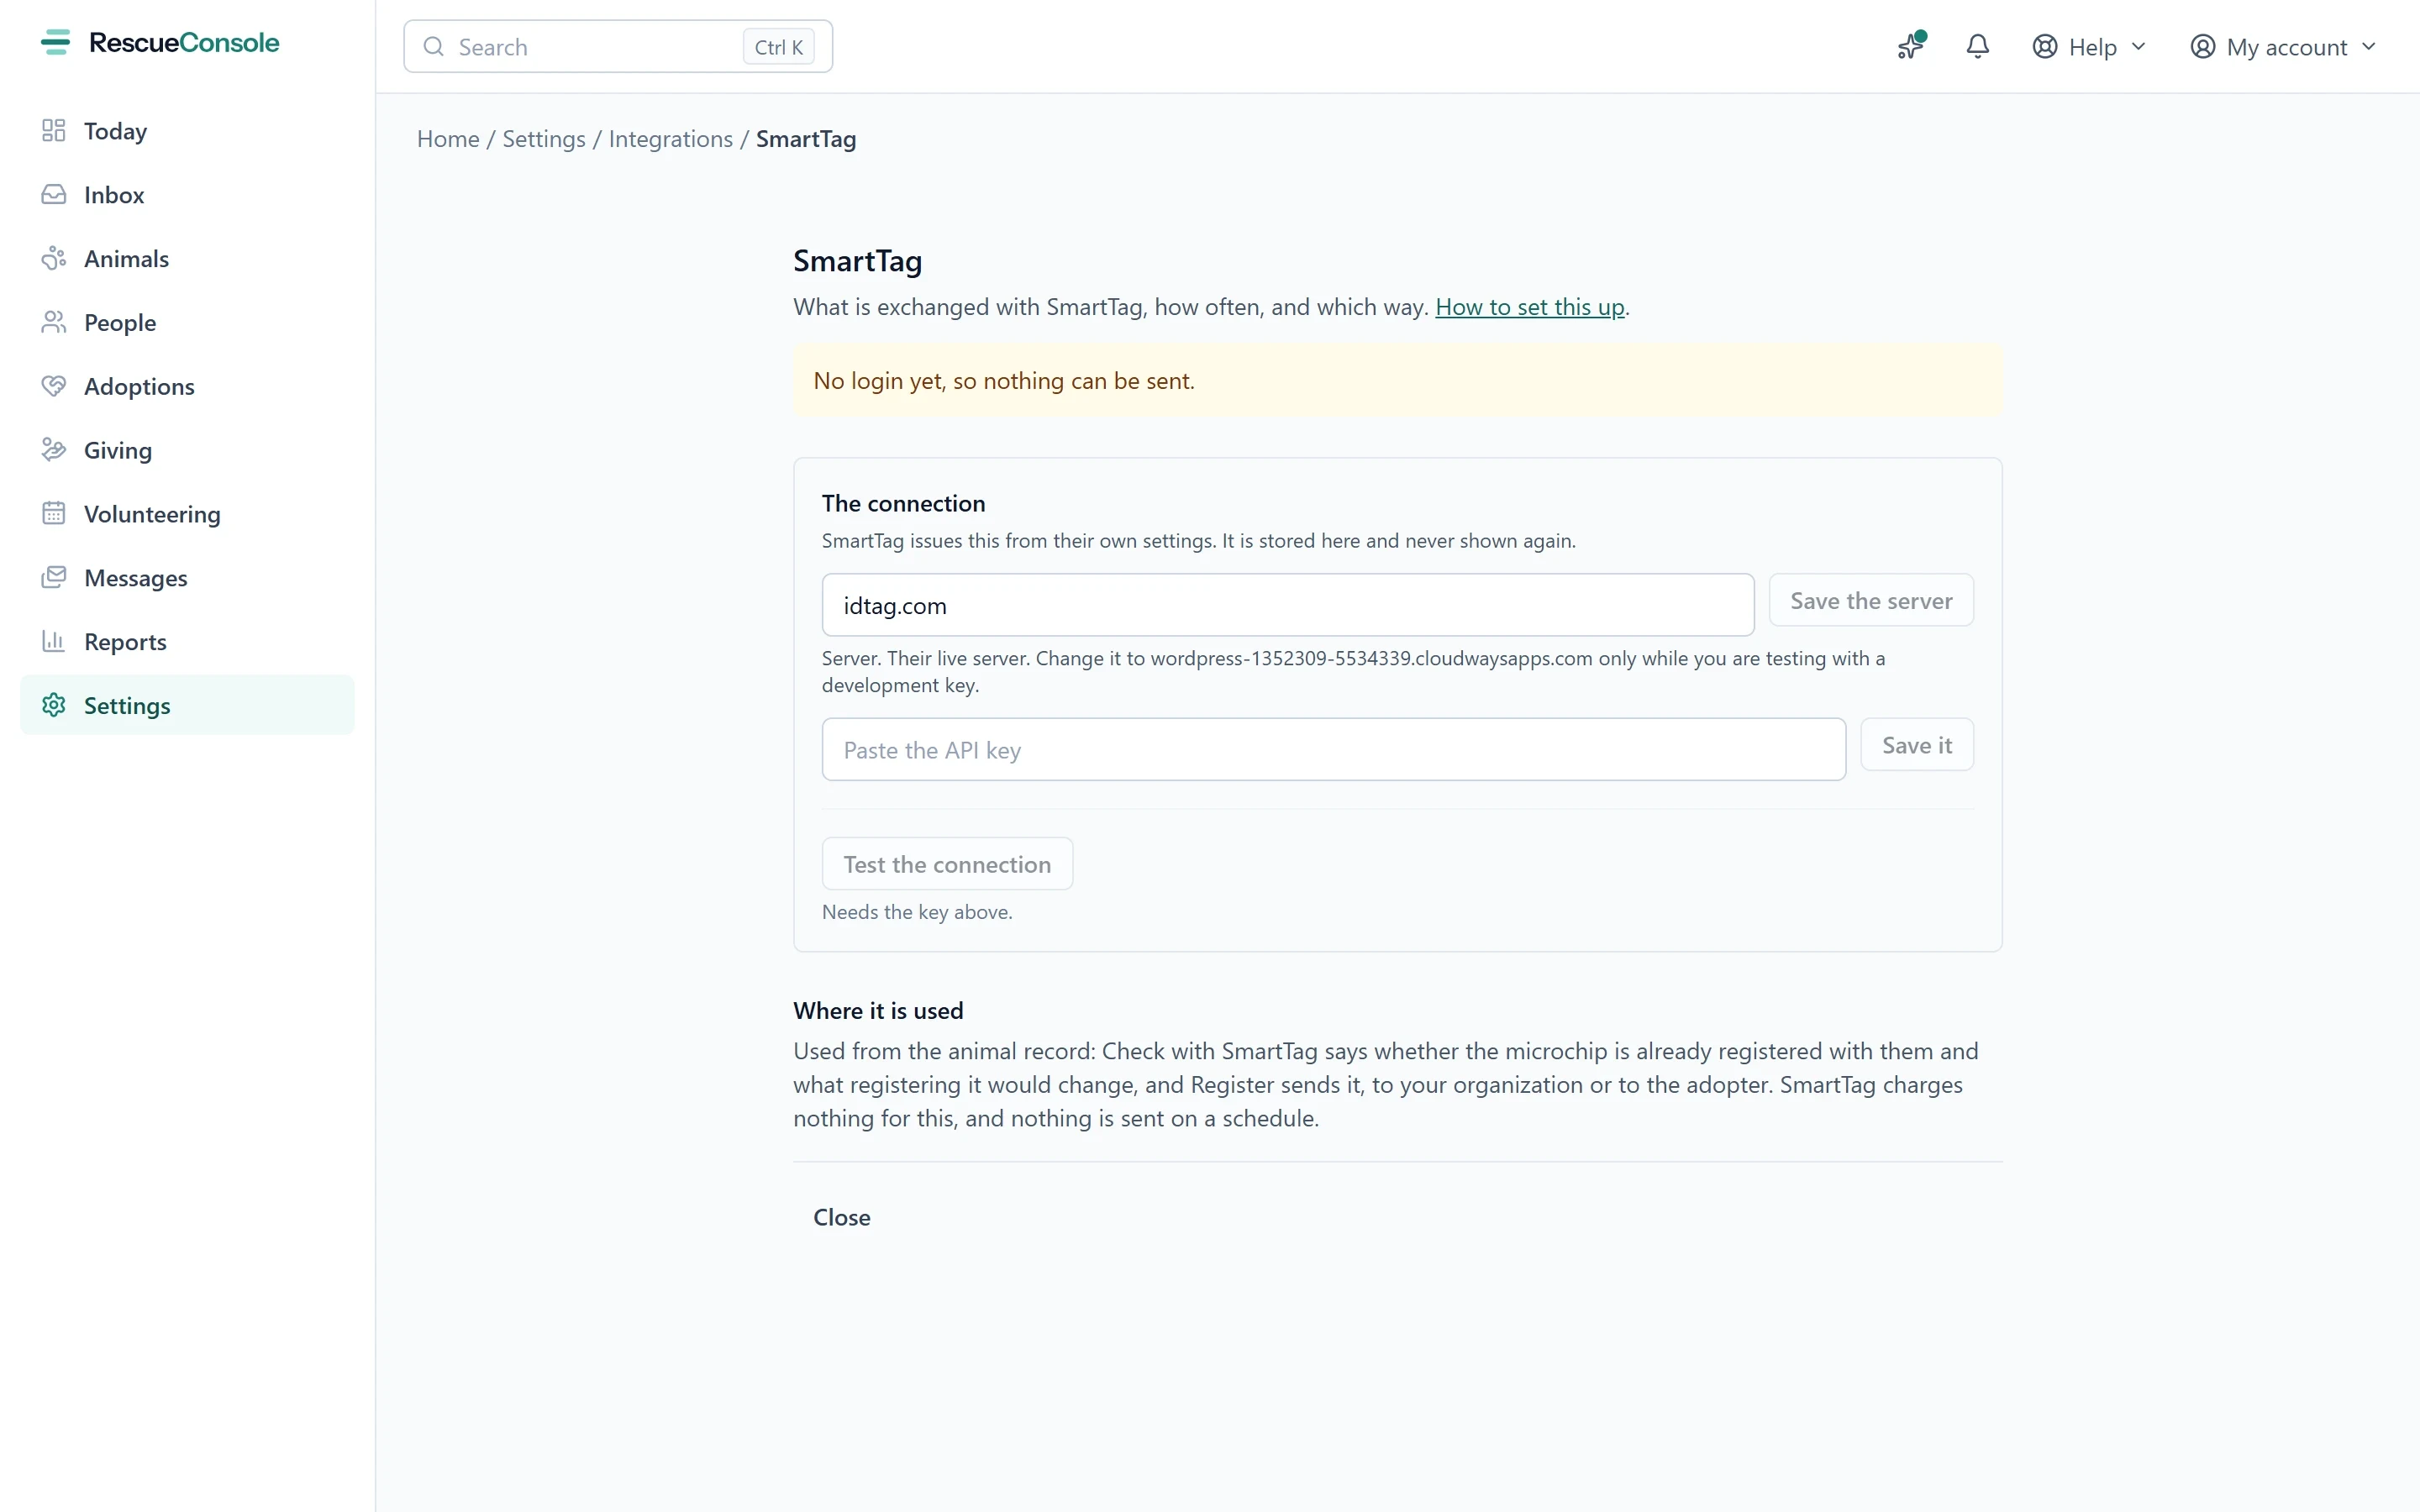The height and width of the screenshot is (1512, 2420).
Task: Open the How to set this up link
Action: 1530,307
